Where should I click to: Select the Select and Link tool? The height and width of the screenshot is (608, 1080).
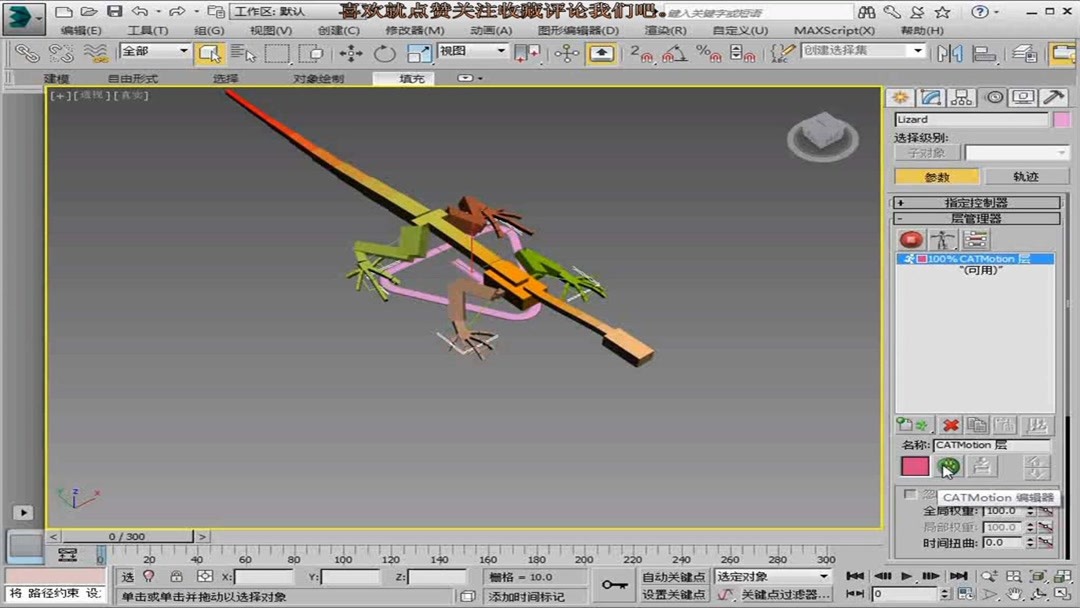(27, 52)
